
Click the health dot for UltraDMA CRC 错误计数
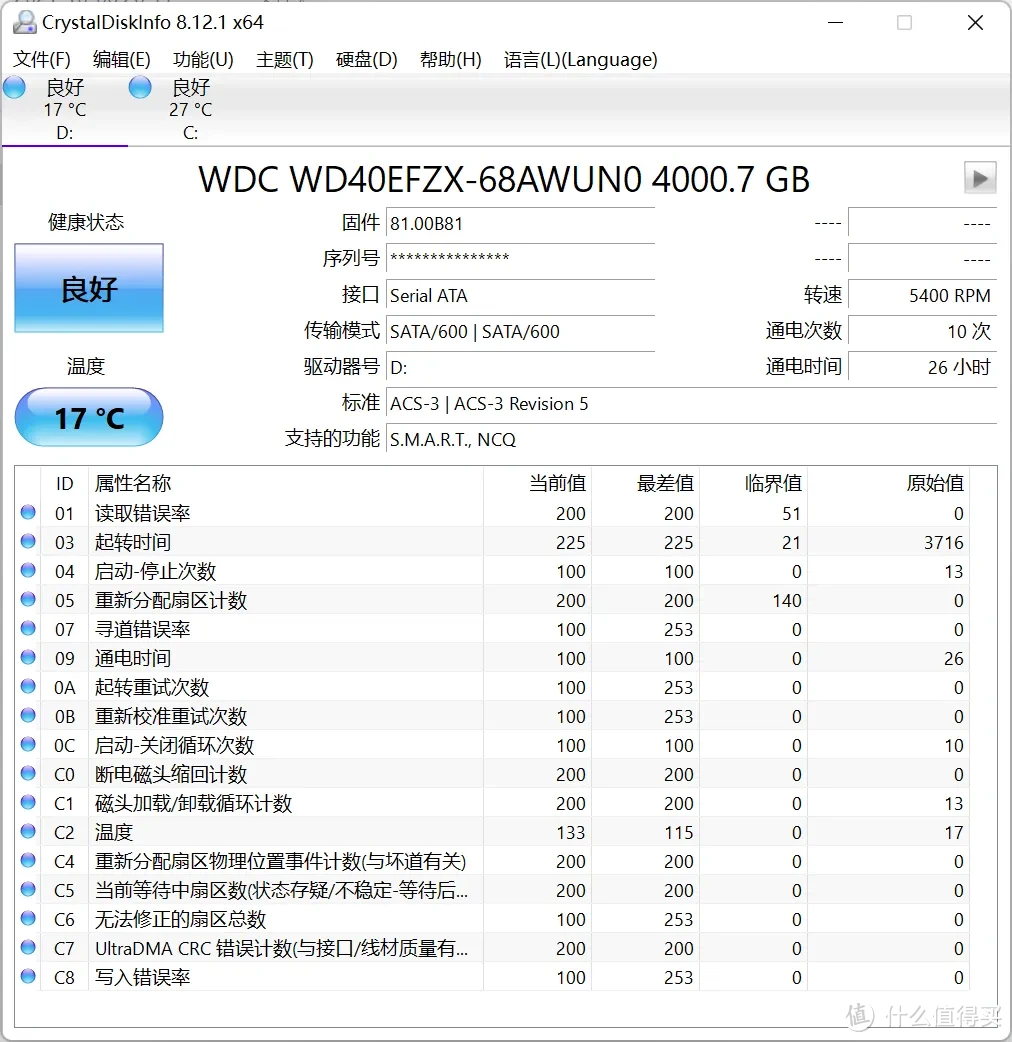click(27, 947)
